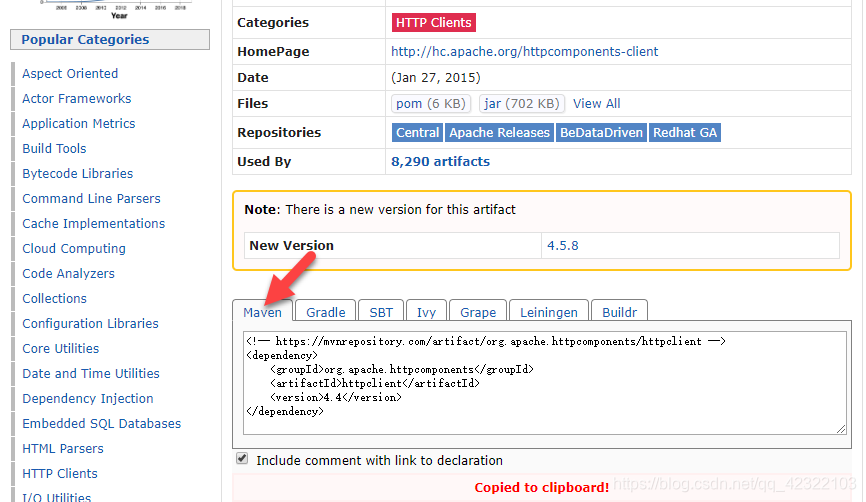Open Command Line Parsers category
The image size is (866, 502).
91,198
